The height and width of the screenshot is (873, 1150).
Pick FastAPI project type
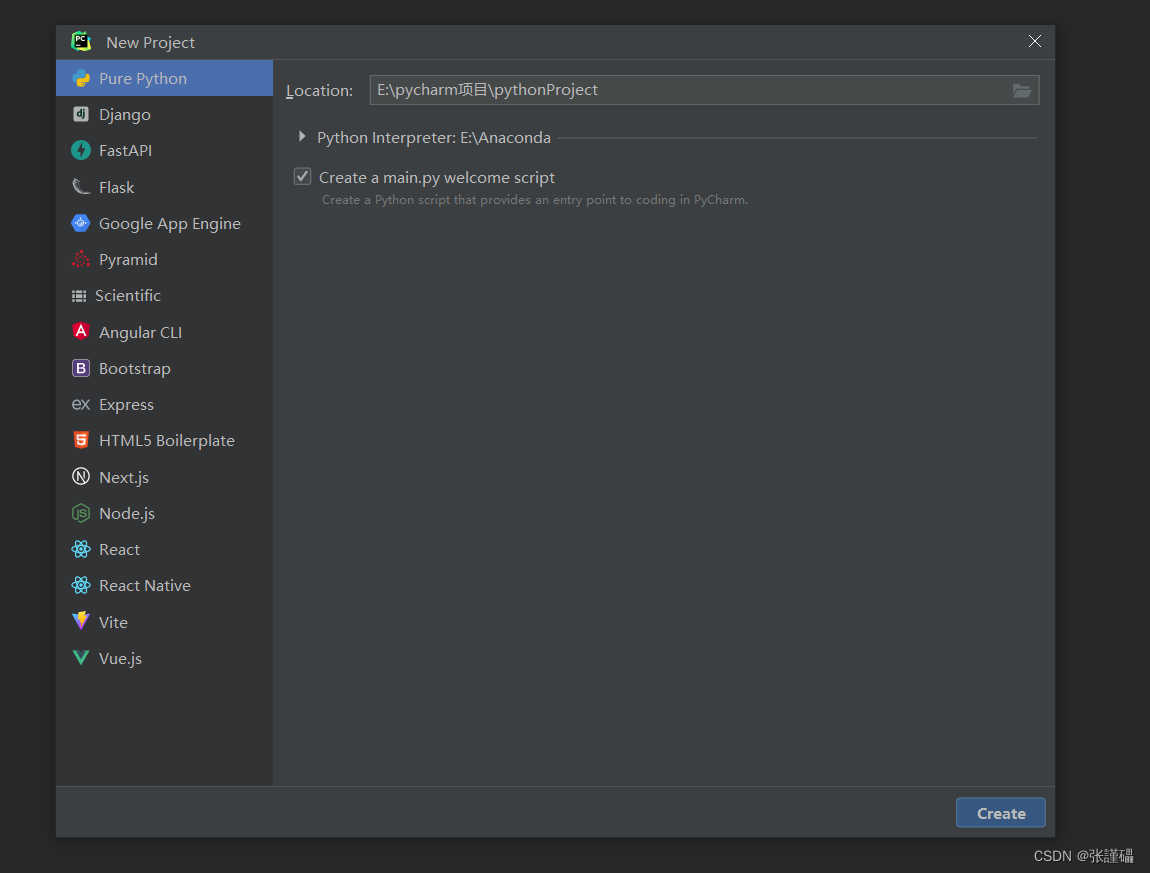[x=164, y=150]
